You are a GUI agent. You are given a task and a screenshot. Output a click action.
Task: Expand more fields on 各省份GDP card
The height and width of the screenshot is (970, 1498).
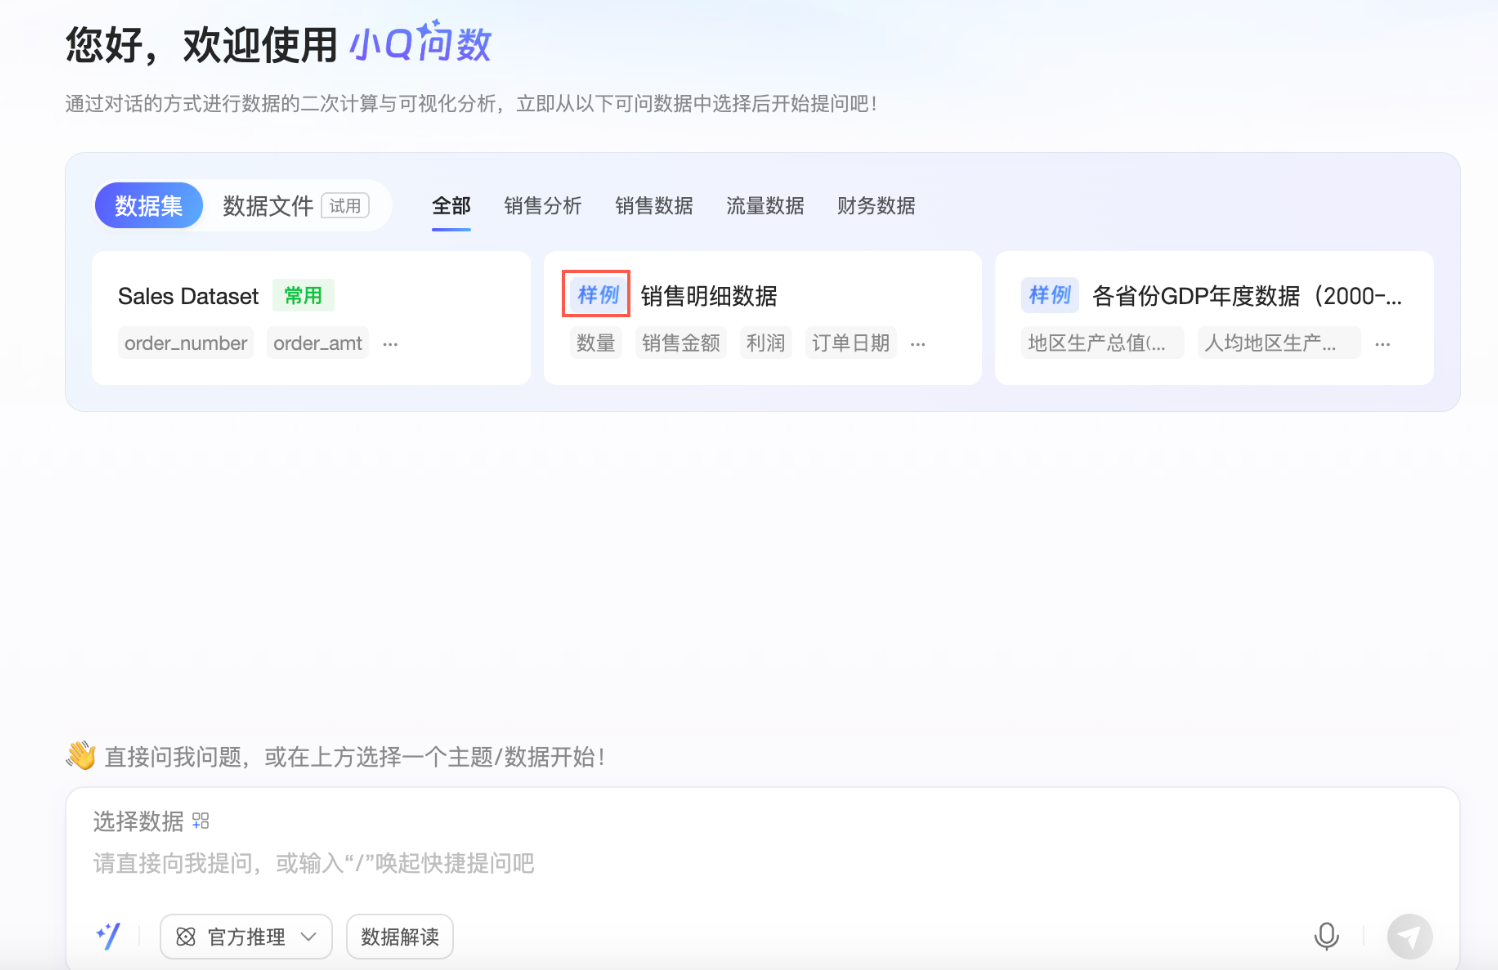(1383, 344)
